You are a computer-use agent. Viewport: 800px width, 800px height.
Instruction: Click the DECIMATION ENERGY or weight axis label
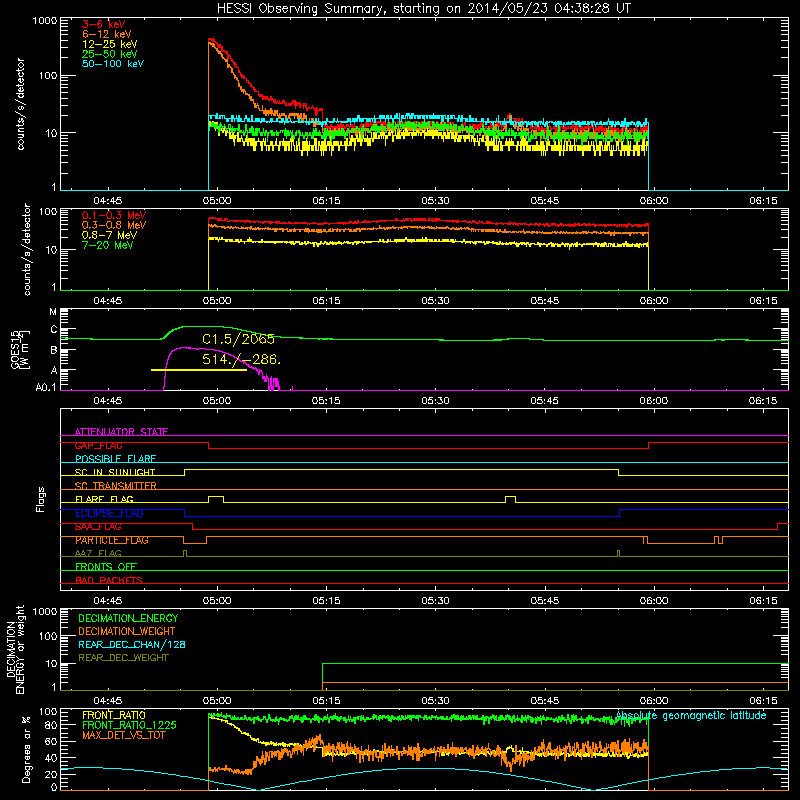[15, 649]
